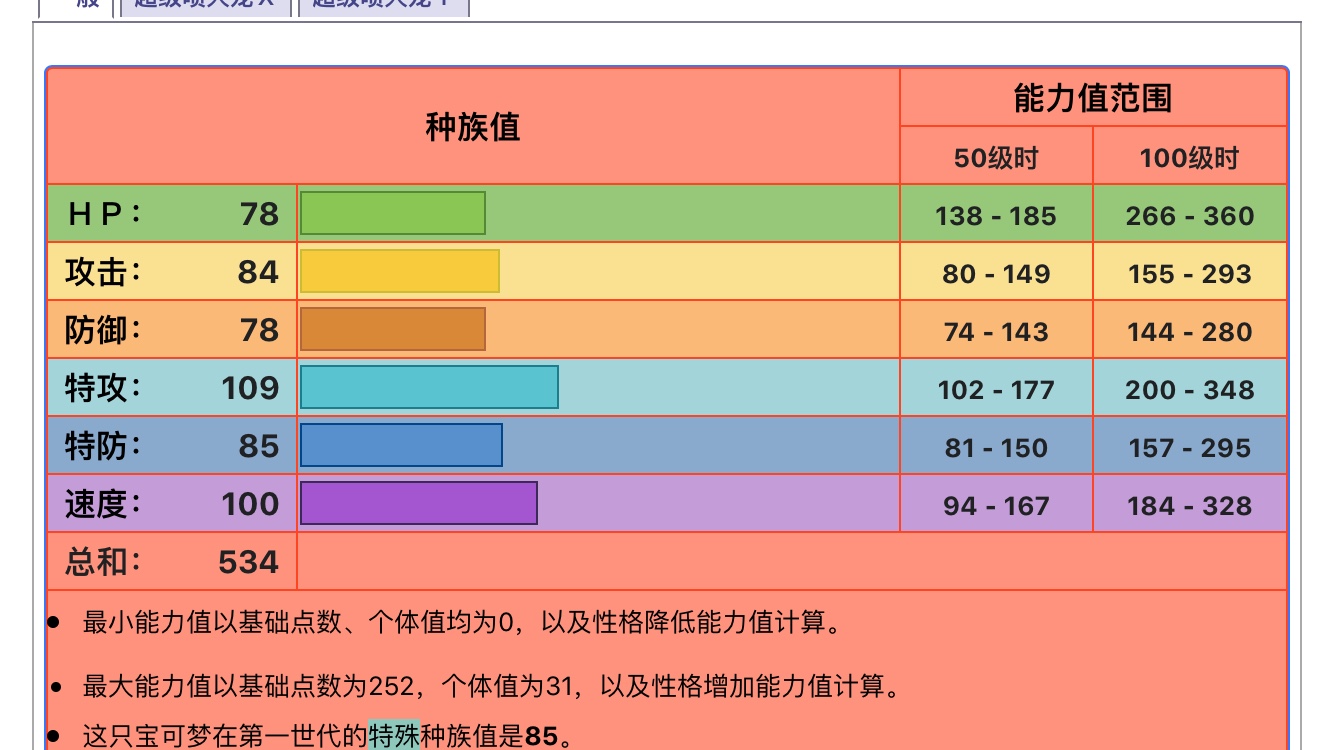This screenshot has width=1334, height=750.
Task: Click the 攻击 base value 84
Action: point(259,271)
